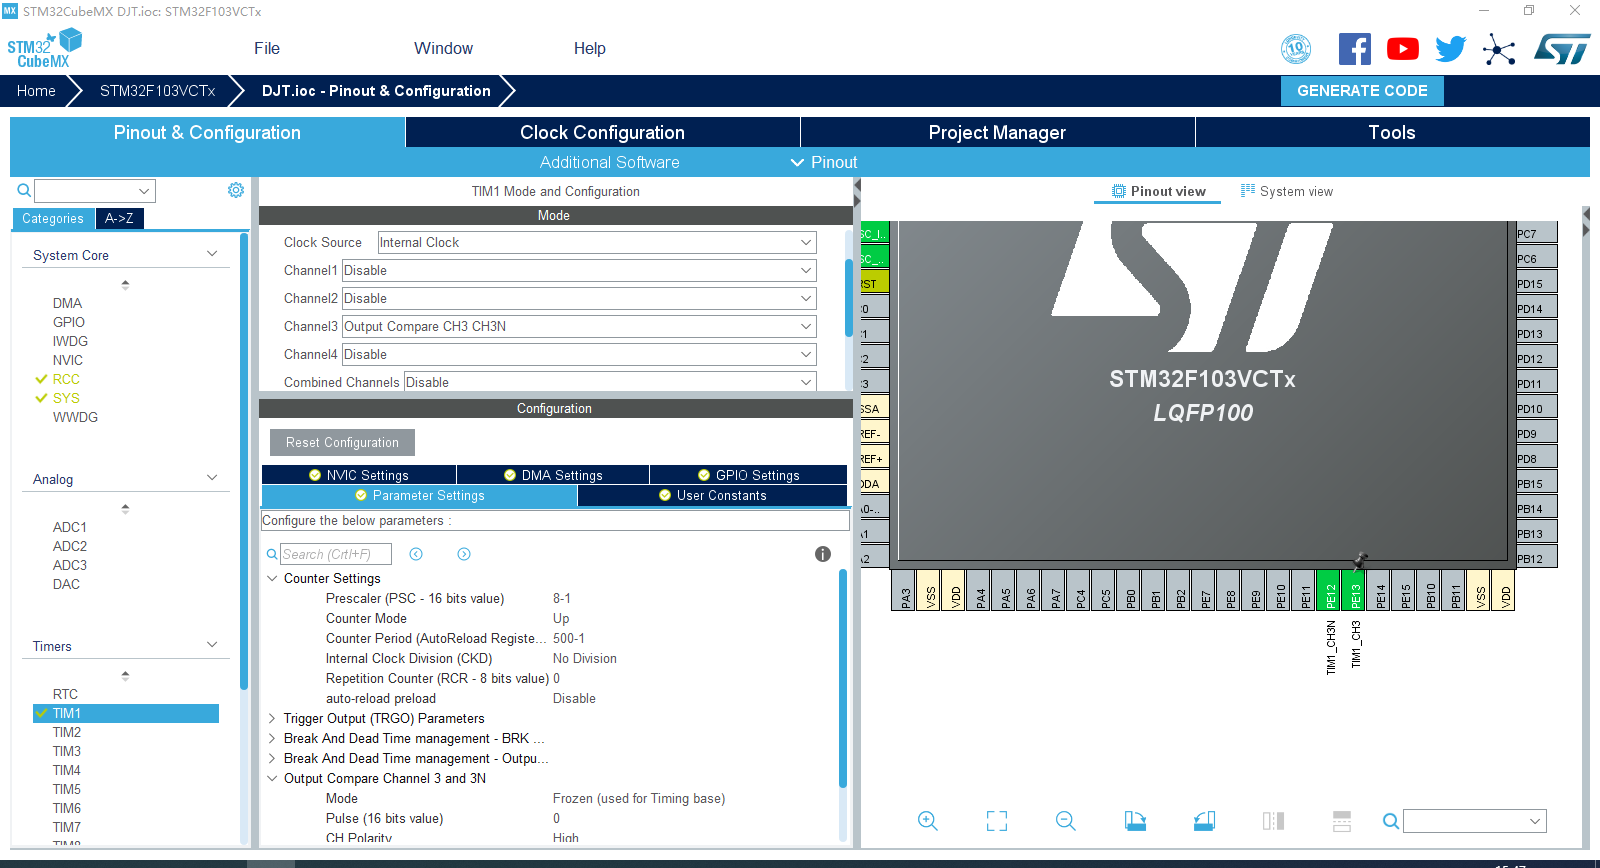Zoom in on the chip pinout
This screenshot has height=868, width=1600.
pyautogui.click(x=928, y=821)
